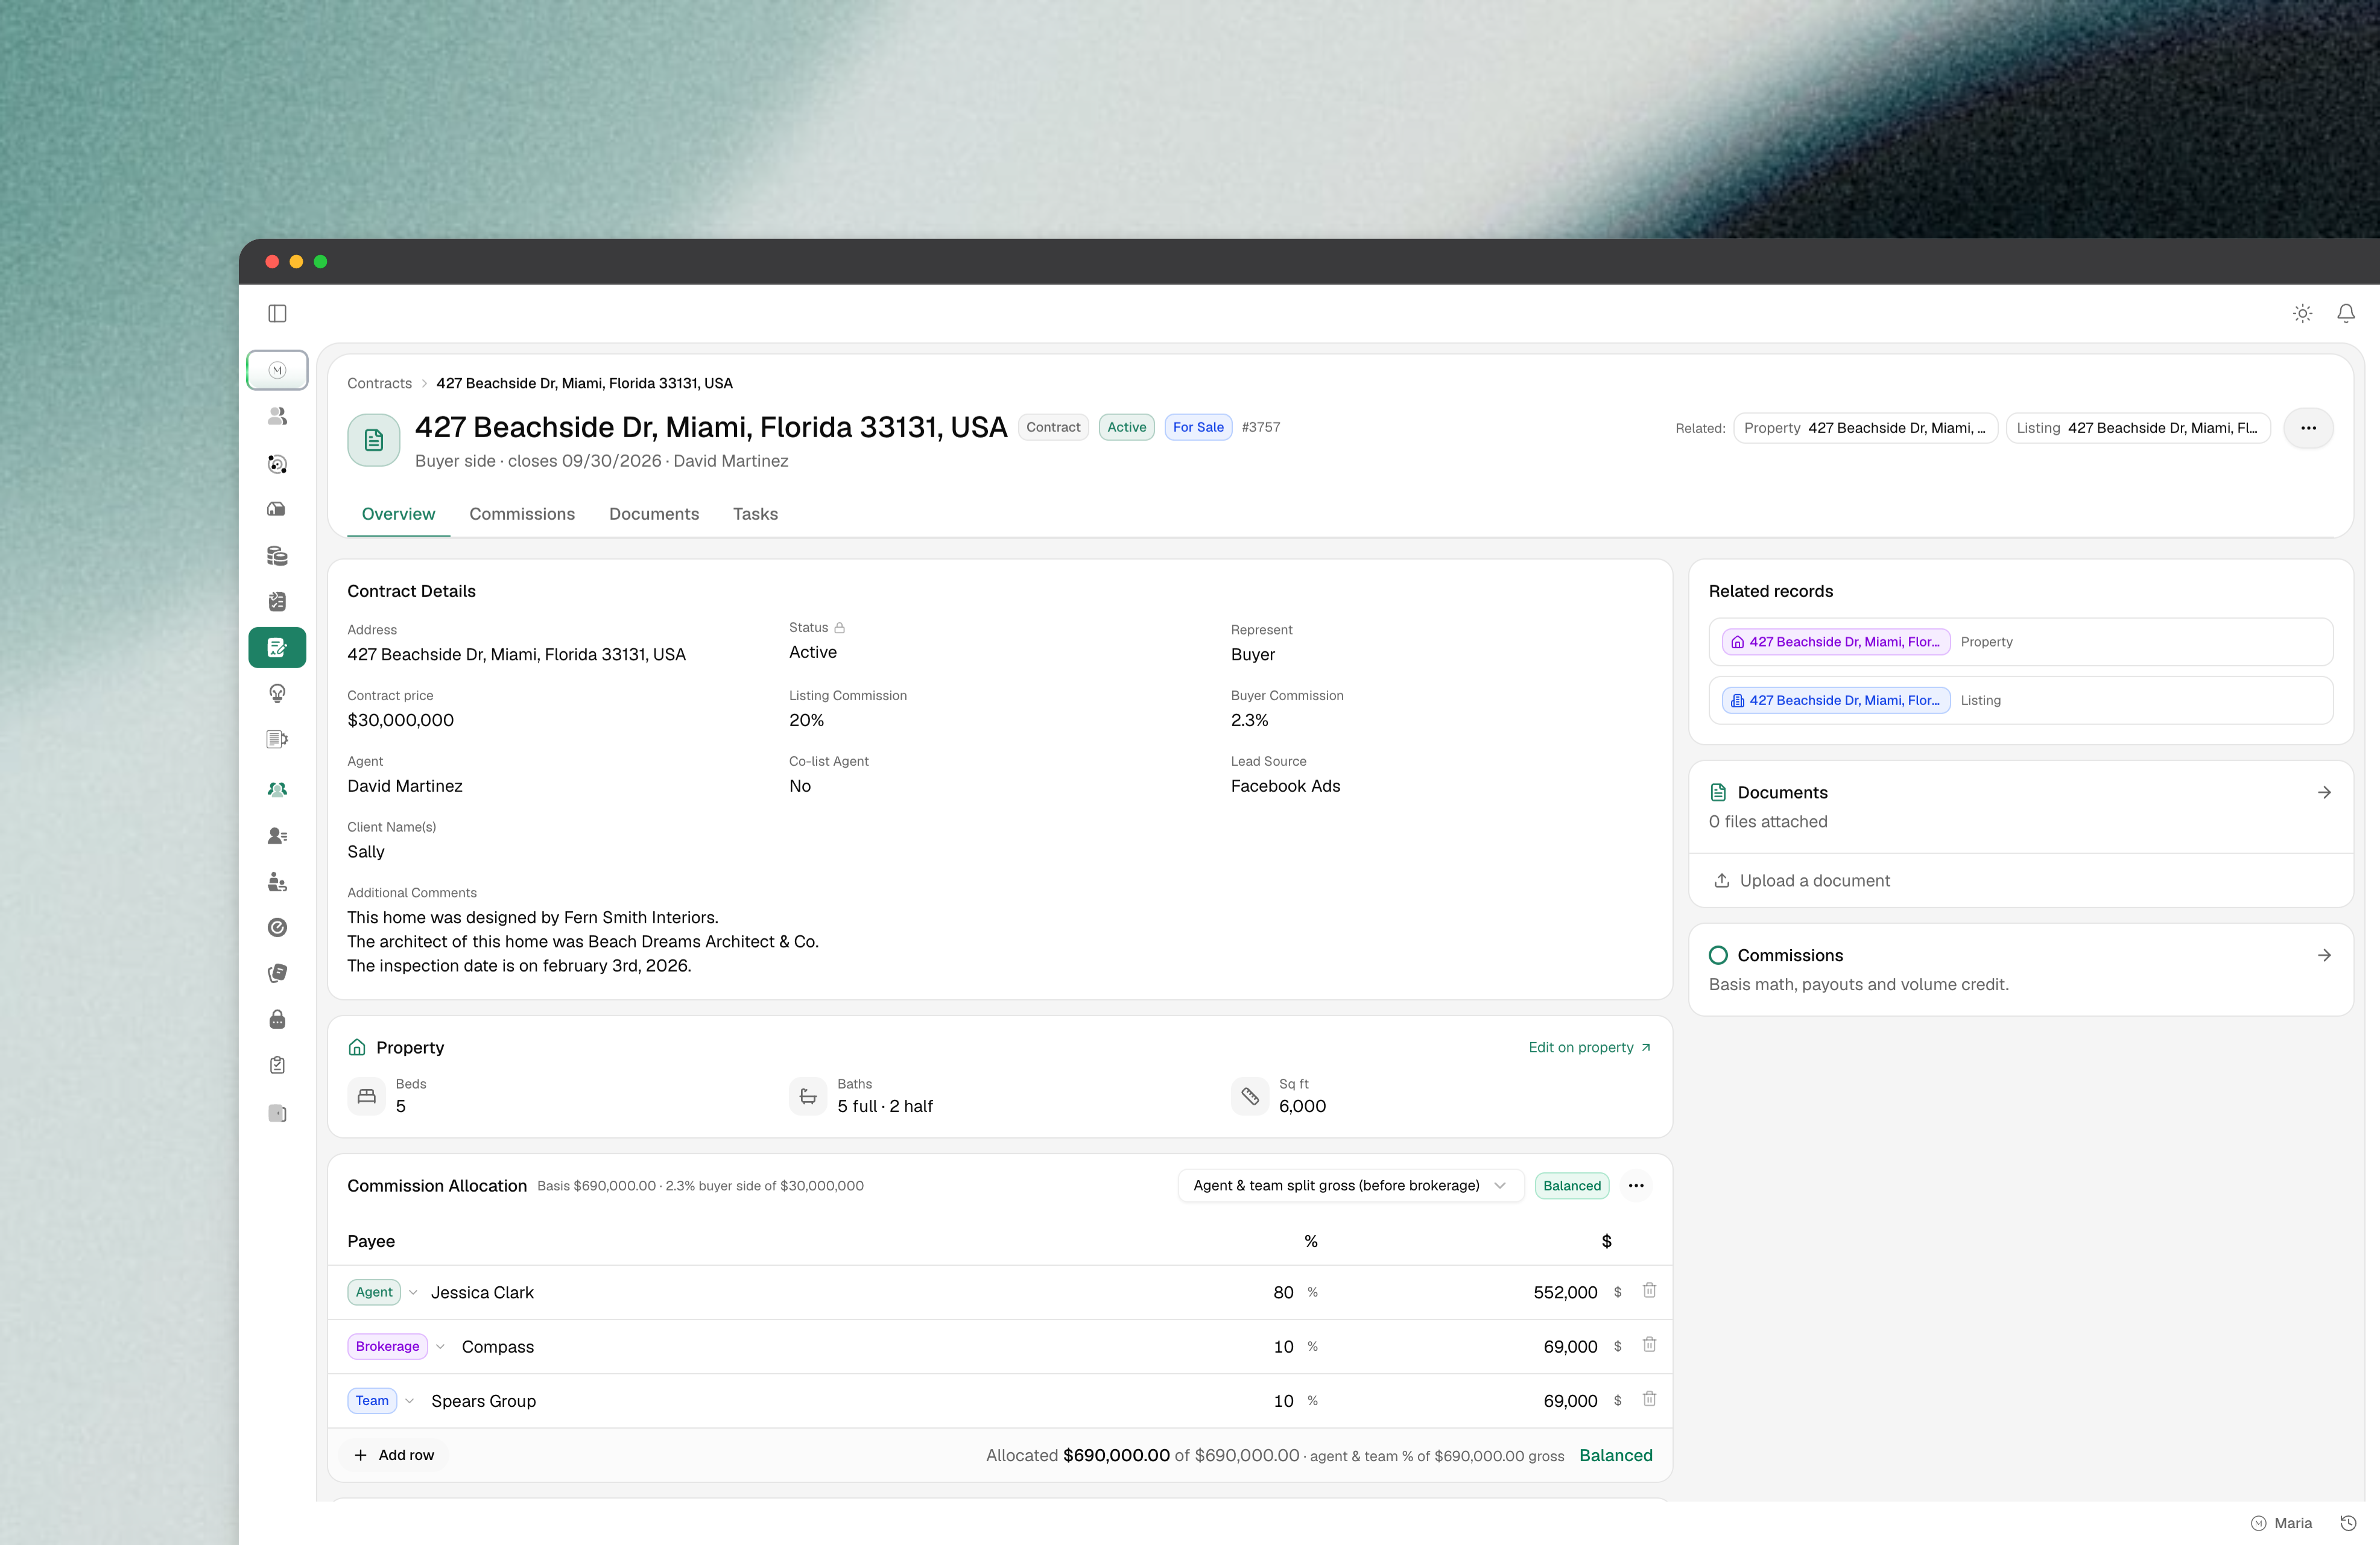
Task: Edit Jessica Clark's percentage field
Action: 1281,1292
